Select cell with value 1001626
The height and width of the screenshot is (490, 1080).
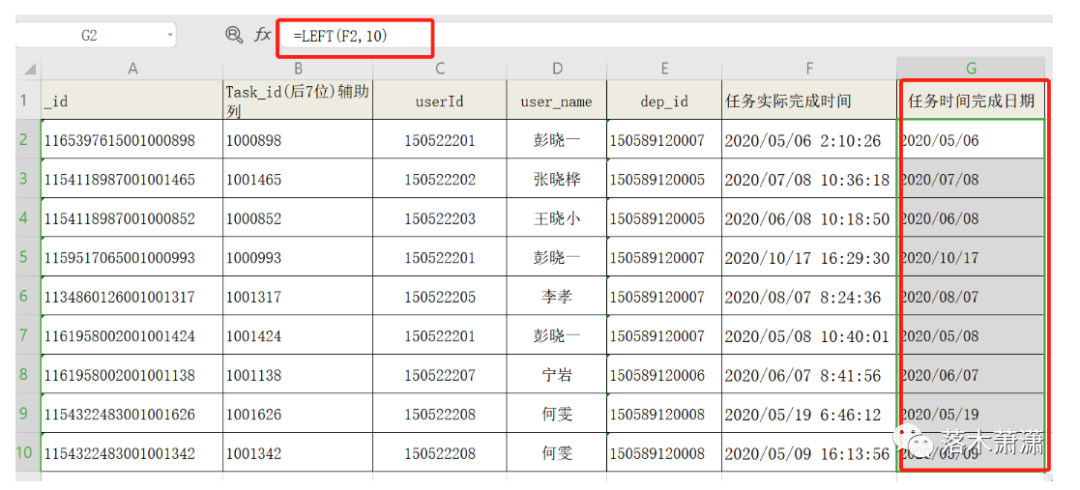point(298,414)
